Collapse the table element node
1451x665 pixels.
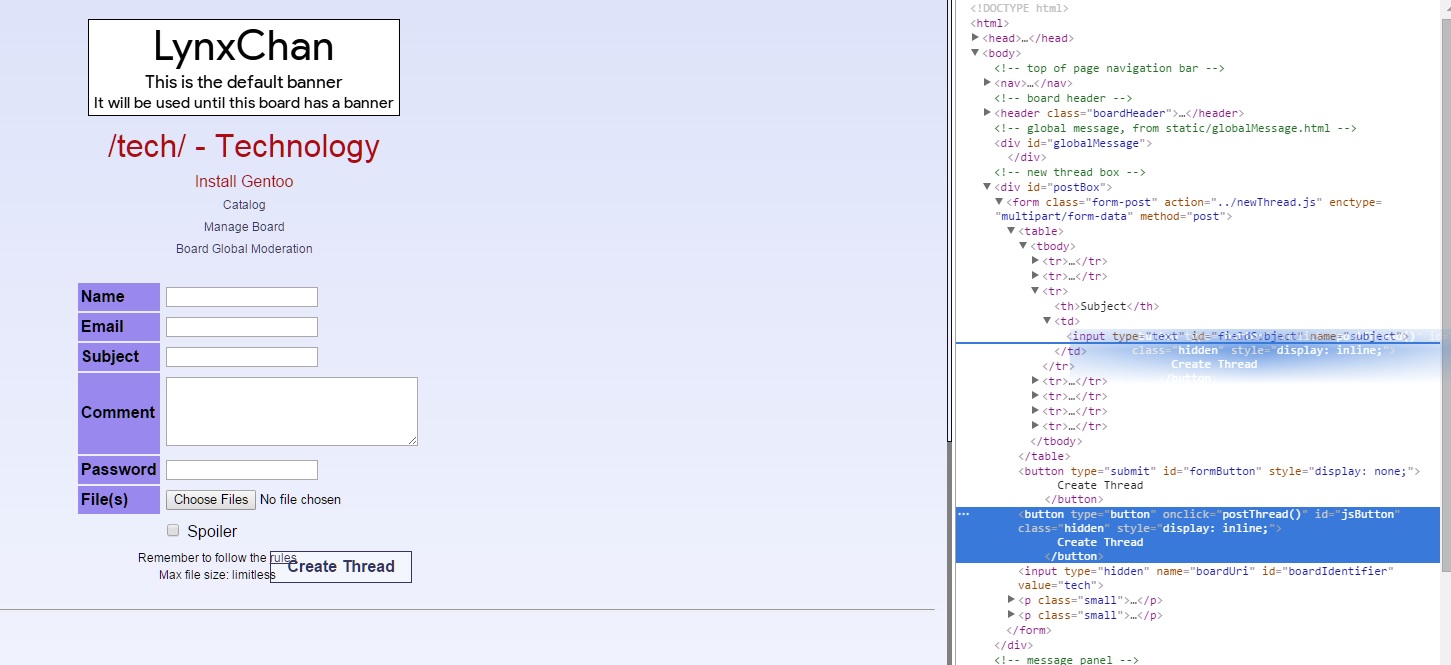click(x=1011, y=231)
